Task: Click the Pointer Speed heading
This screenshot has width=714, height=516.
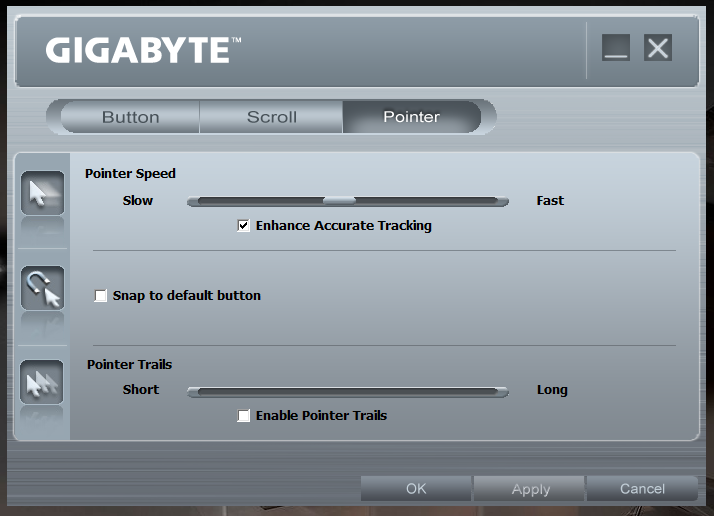Action: [x=130, y=174]
